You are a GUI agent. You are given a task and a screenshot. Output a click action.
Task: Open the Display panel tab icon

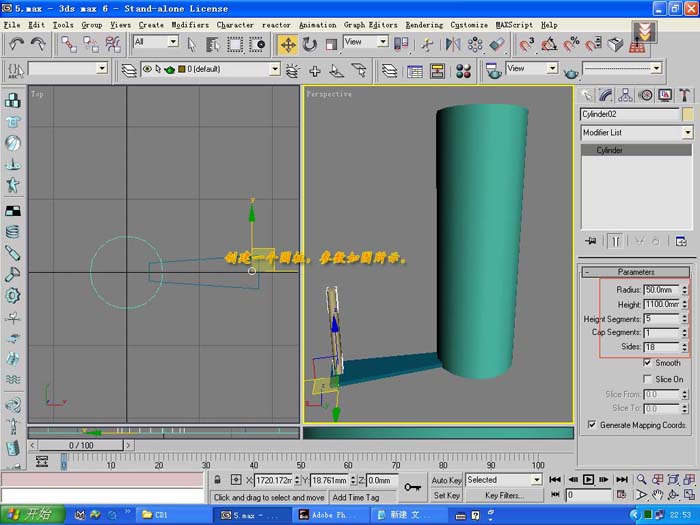[x=665, y=95]
